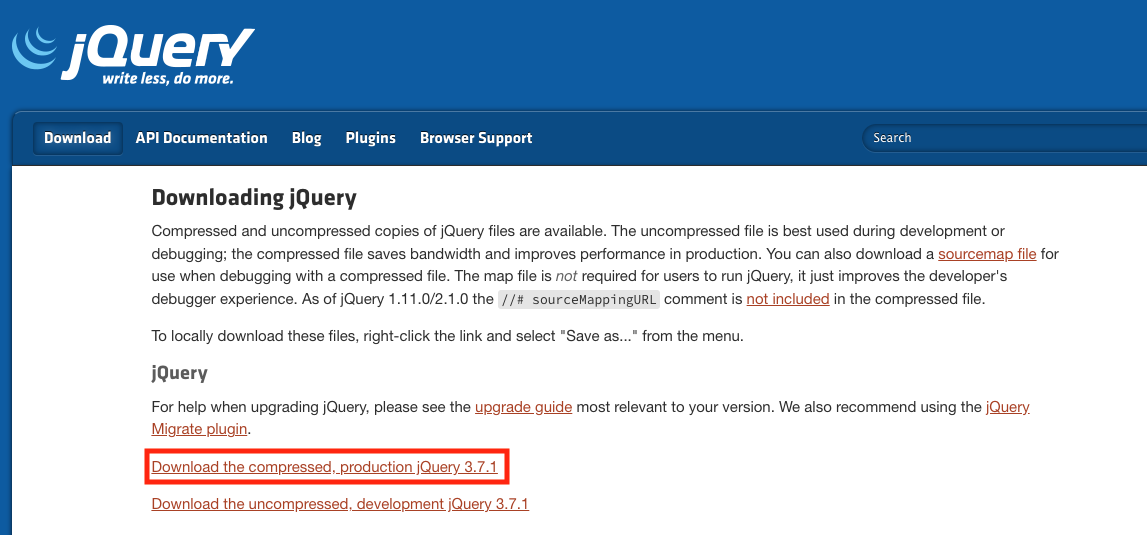Open Browser Support nav item
Image resolution: width=1147 pixels, height=535 pixels.
476,138
